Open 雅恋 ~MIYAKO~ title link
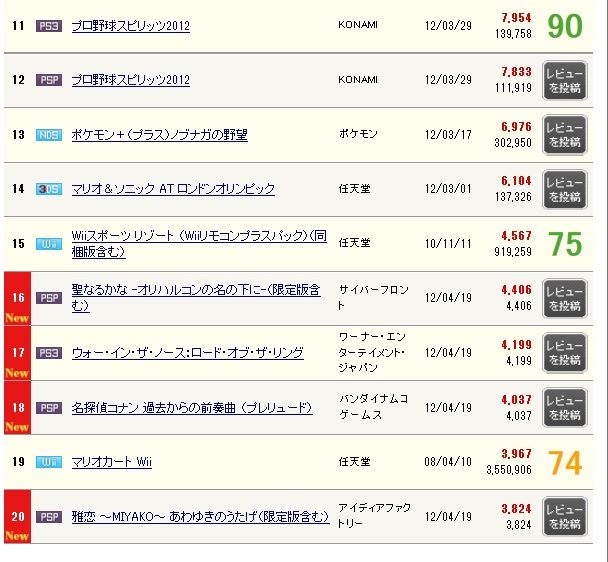 [200, 517]
